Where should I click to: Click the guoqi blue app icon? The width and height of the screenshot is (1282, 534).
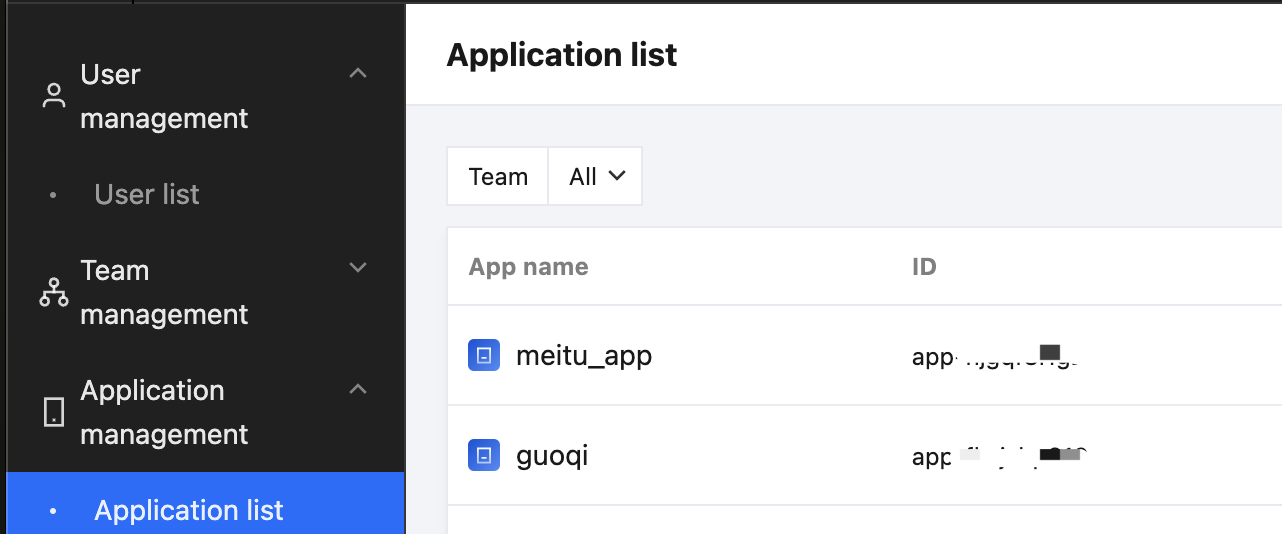click(484, 455)
